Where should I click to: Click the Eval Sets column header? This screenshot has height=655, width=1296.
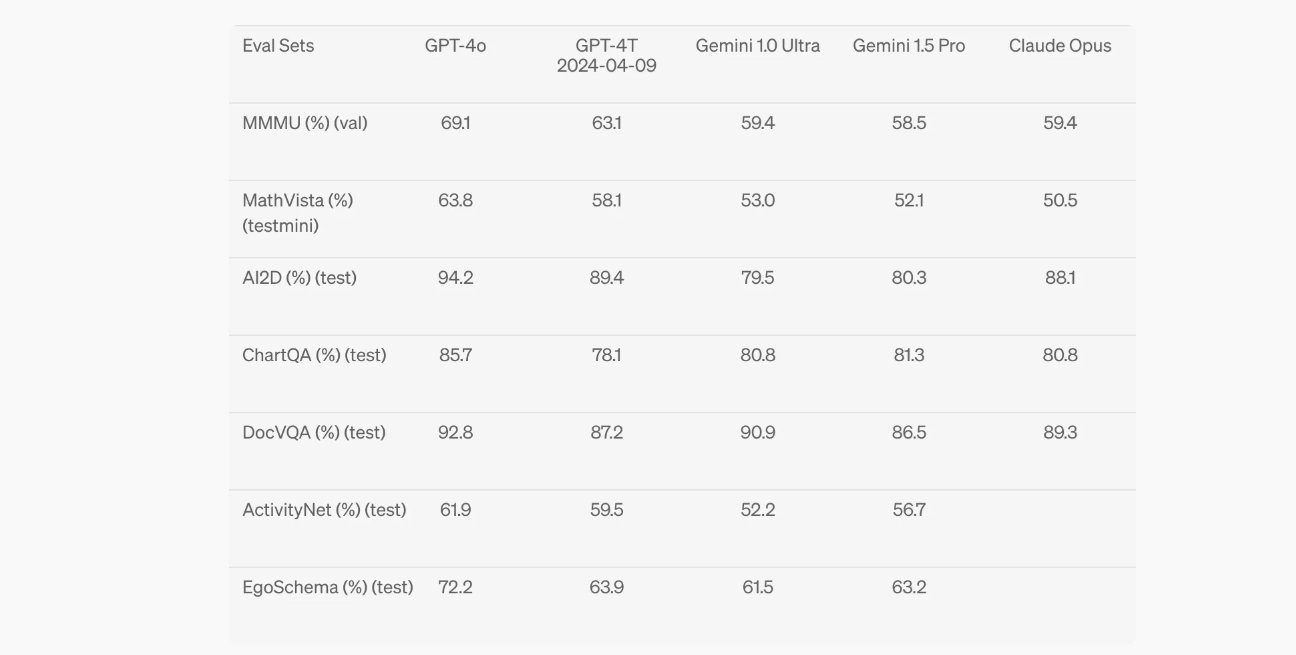278,46
